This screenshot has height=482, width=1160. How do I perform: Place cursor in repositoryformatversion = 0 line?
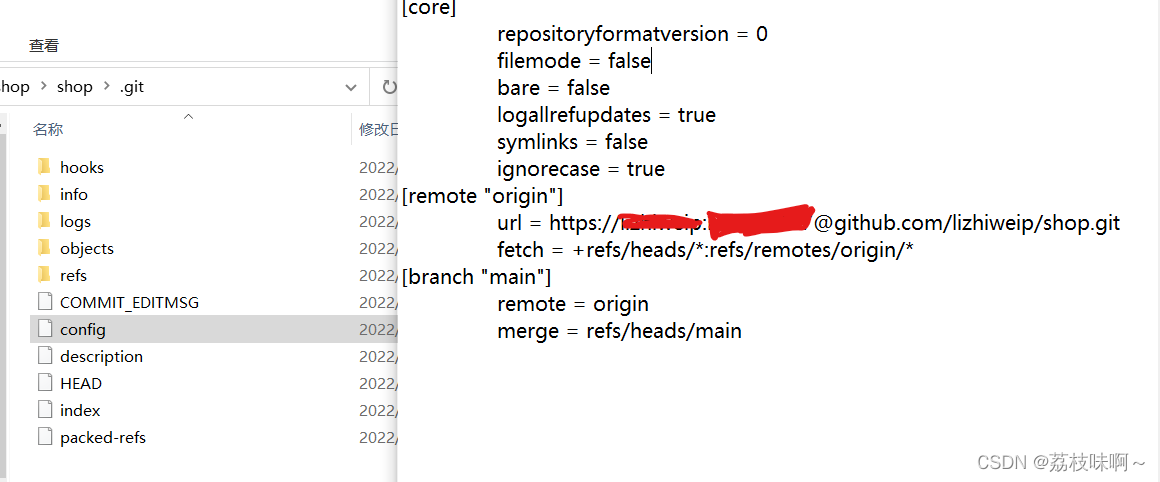633,34
